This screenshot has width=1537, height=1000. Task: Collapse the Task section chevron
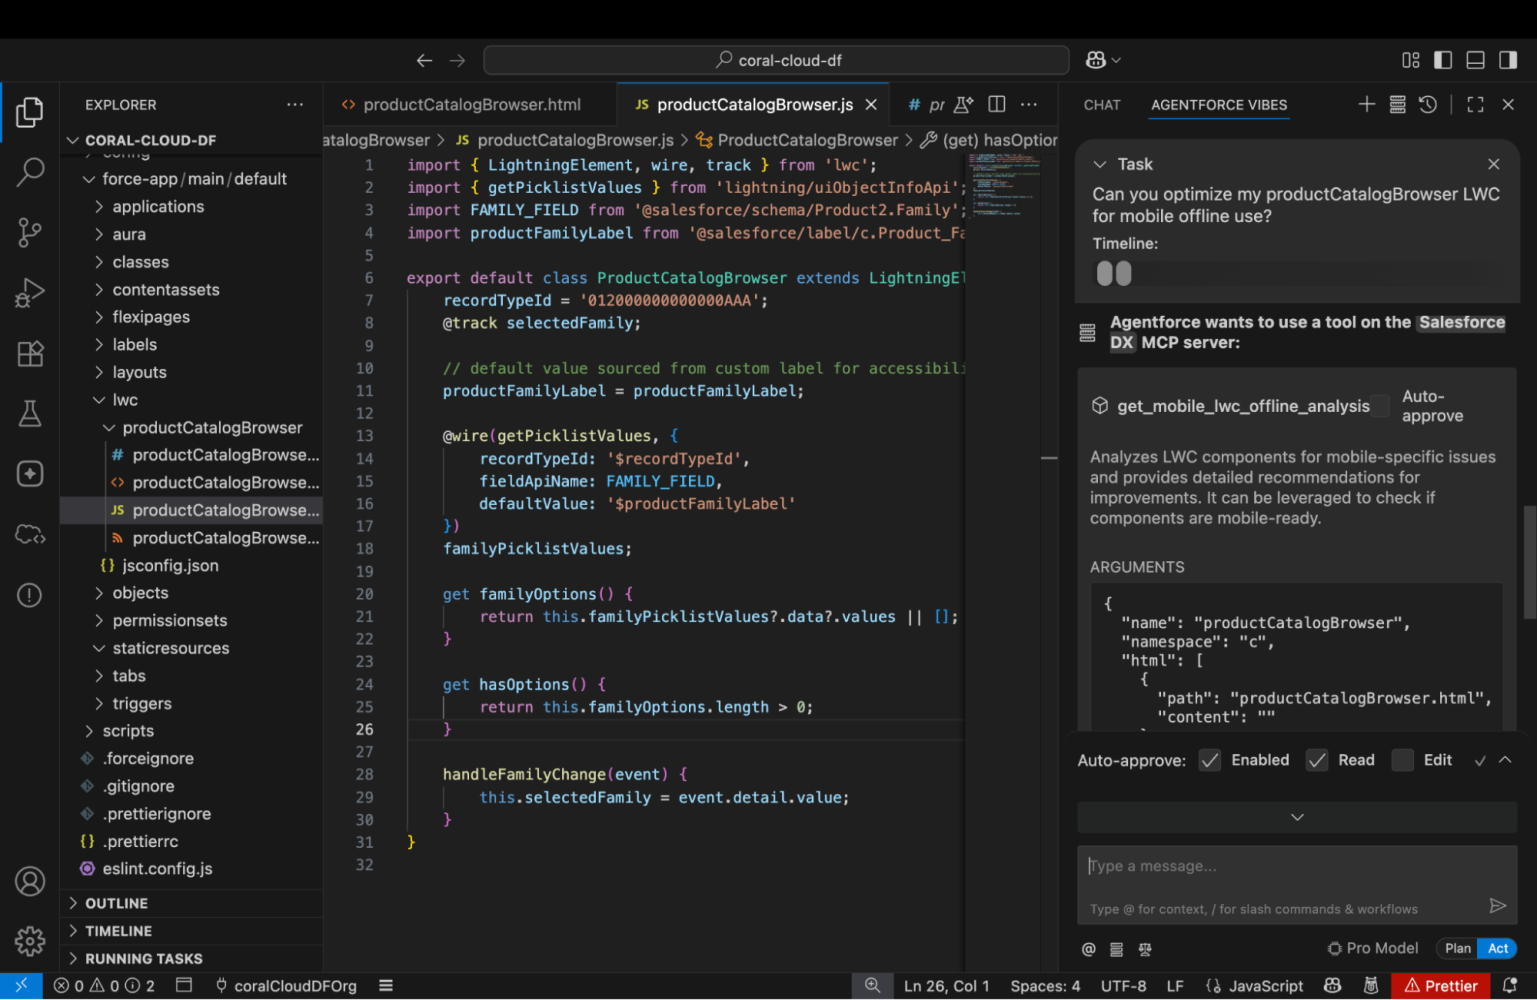(1100, 164)
